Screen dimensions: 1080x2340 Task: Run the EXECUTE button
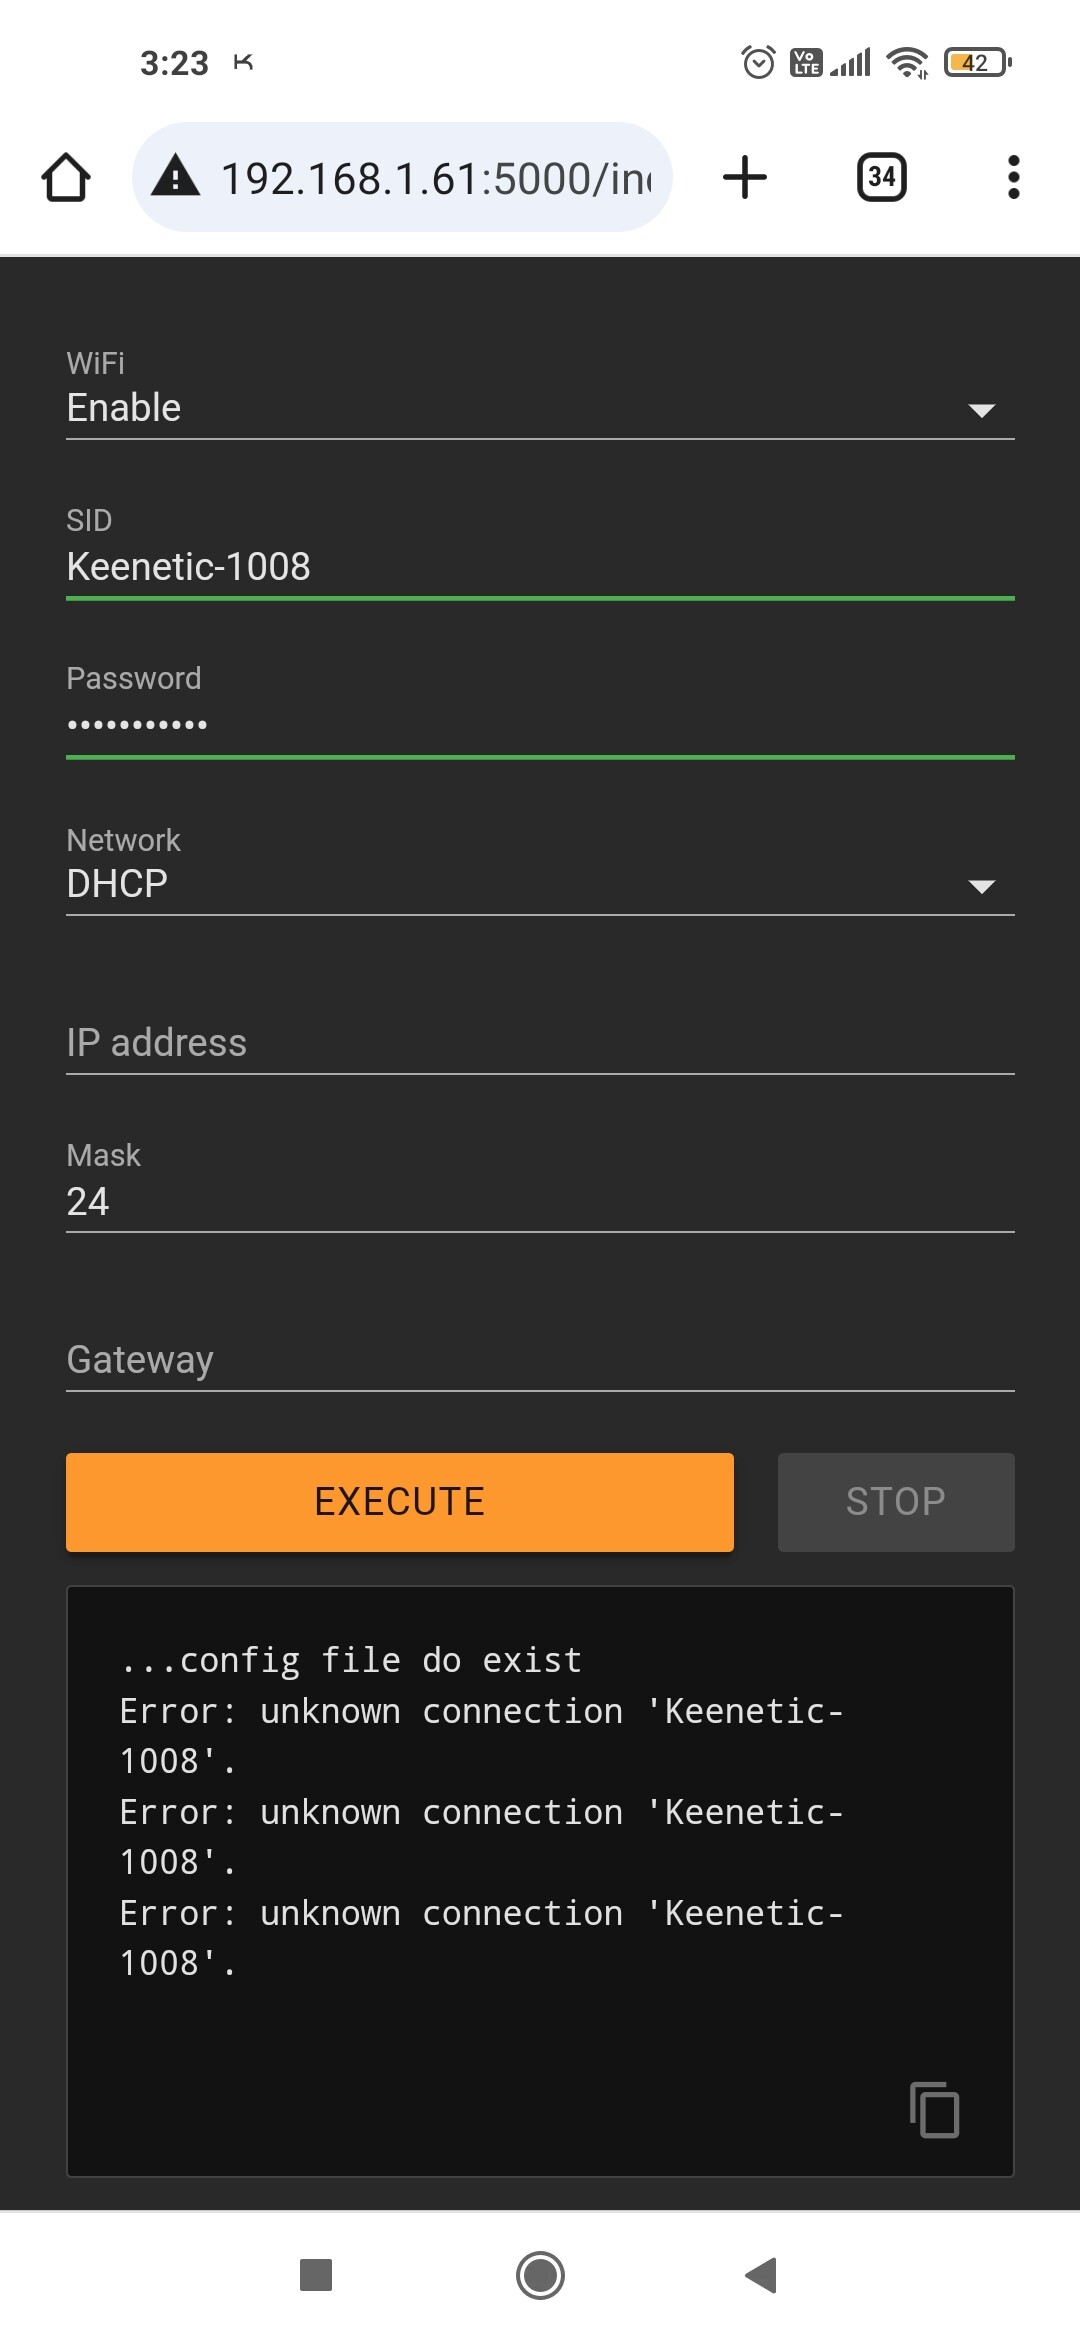point(400,1502)
